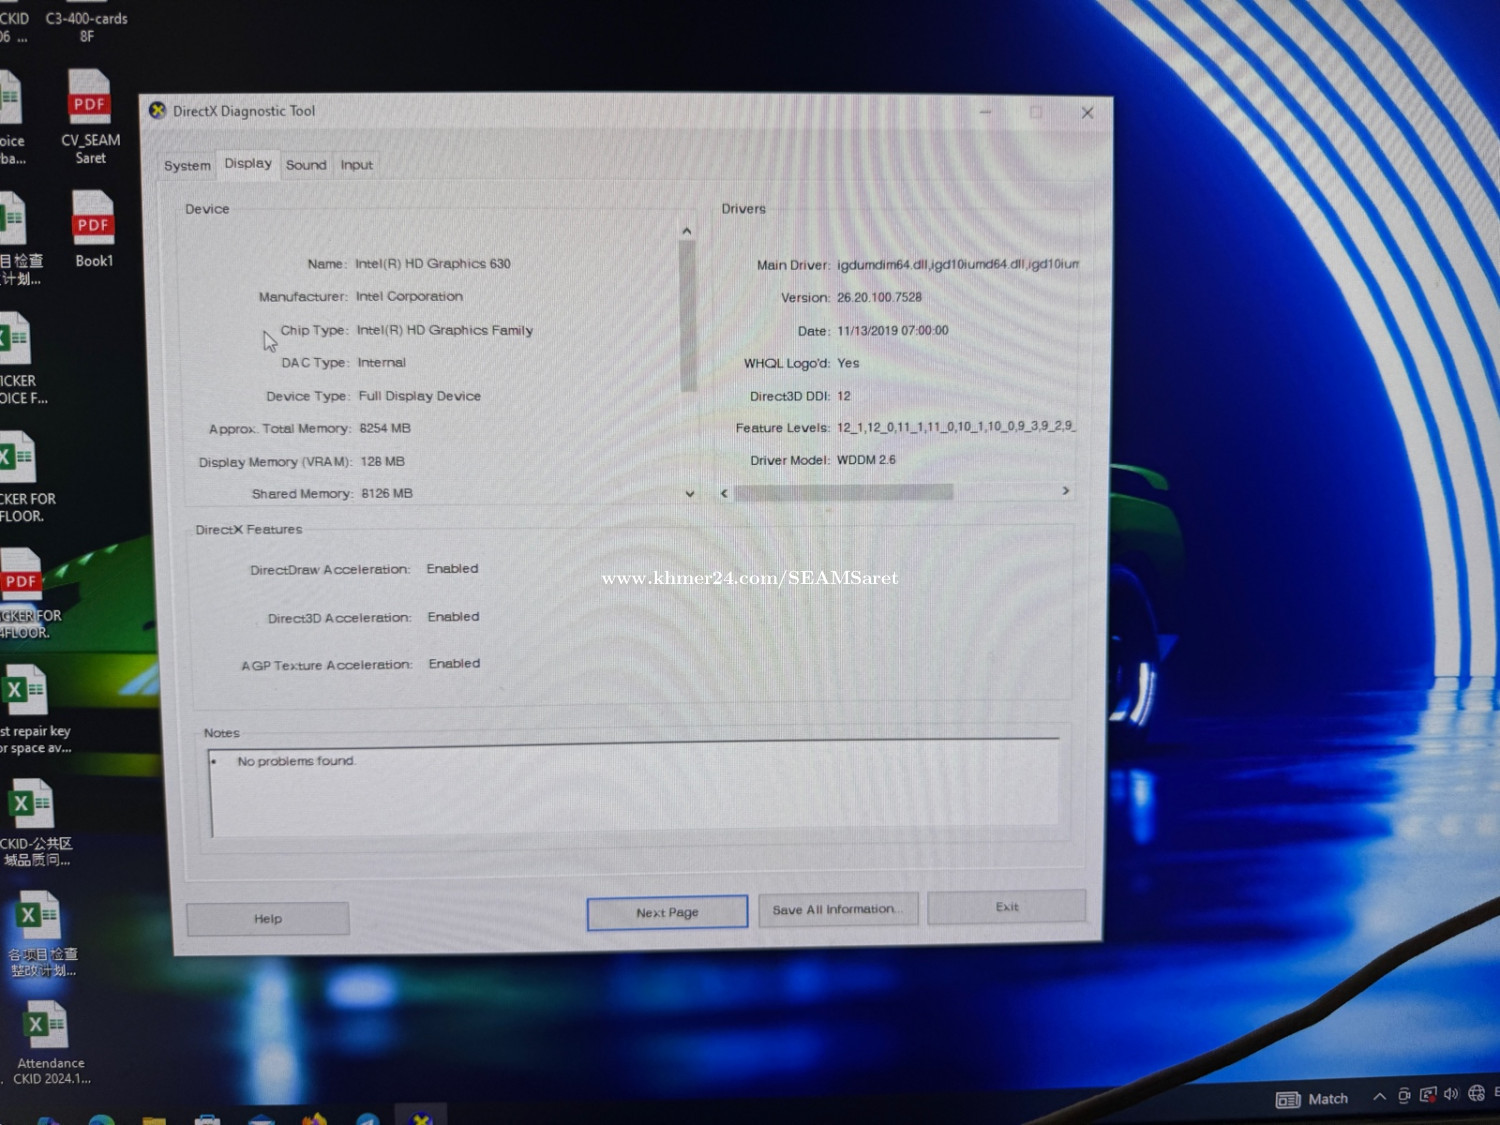This screenshot has width=1500, height=1125.
Task: Click the Device panel vertical scrollbar thumb
Action: pyautogui.click(x=688, y=316)
